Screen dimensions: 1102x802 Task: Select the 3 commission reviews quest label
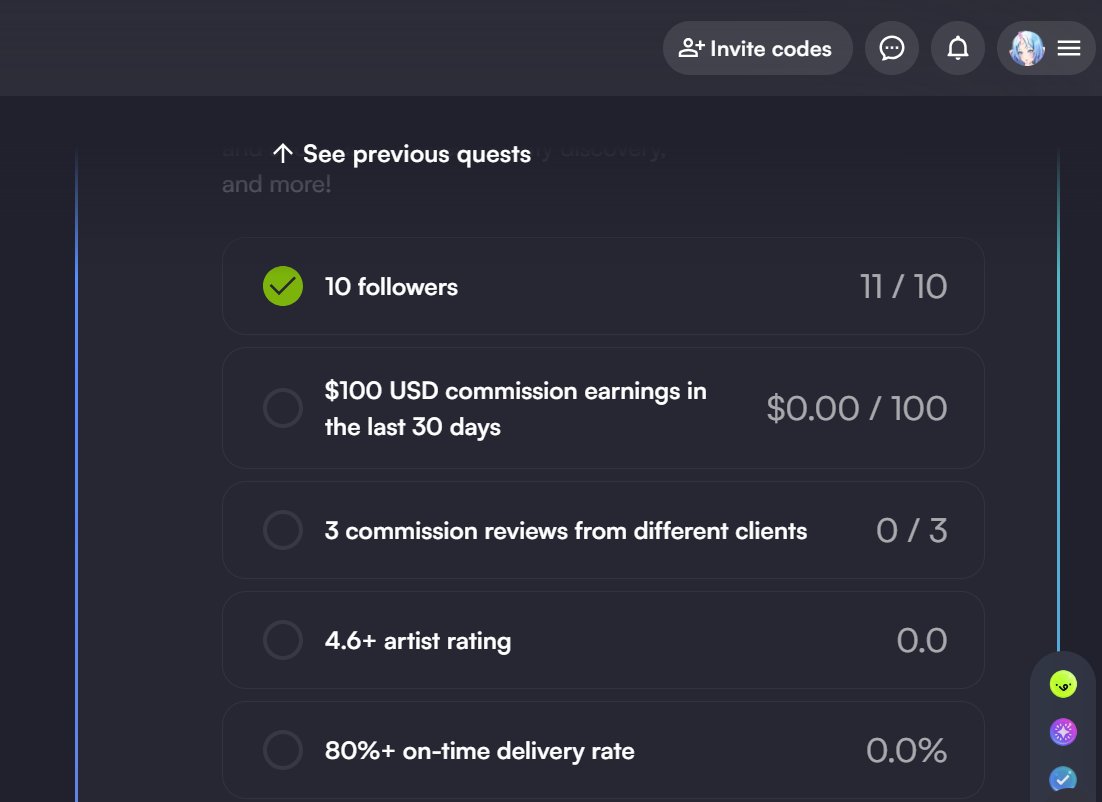566,531
